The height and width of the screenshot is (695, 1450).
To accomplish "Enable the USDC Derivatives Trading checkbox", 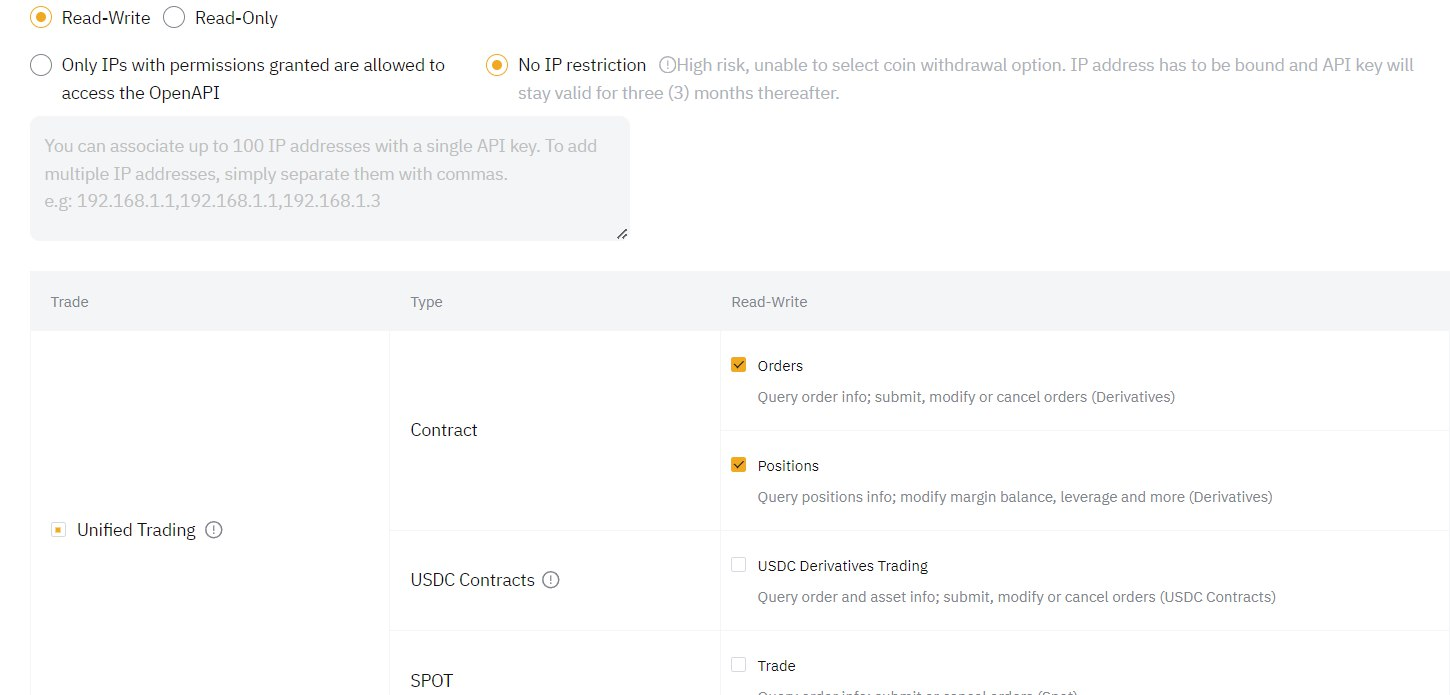I will 739,565.
